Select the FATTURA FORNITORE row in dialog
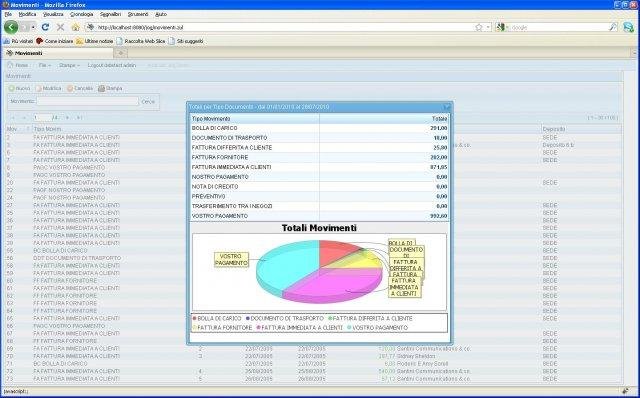640x398 pixels. coord(320,158)
